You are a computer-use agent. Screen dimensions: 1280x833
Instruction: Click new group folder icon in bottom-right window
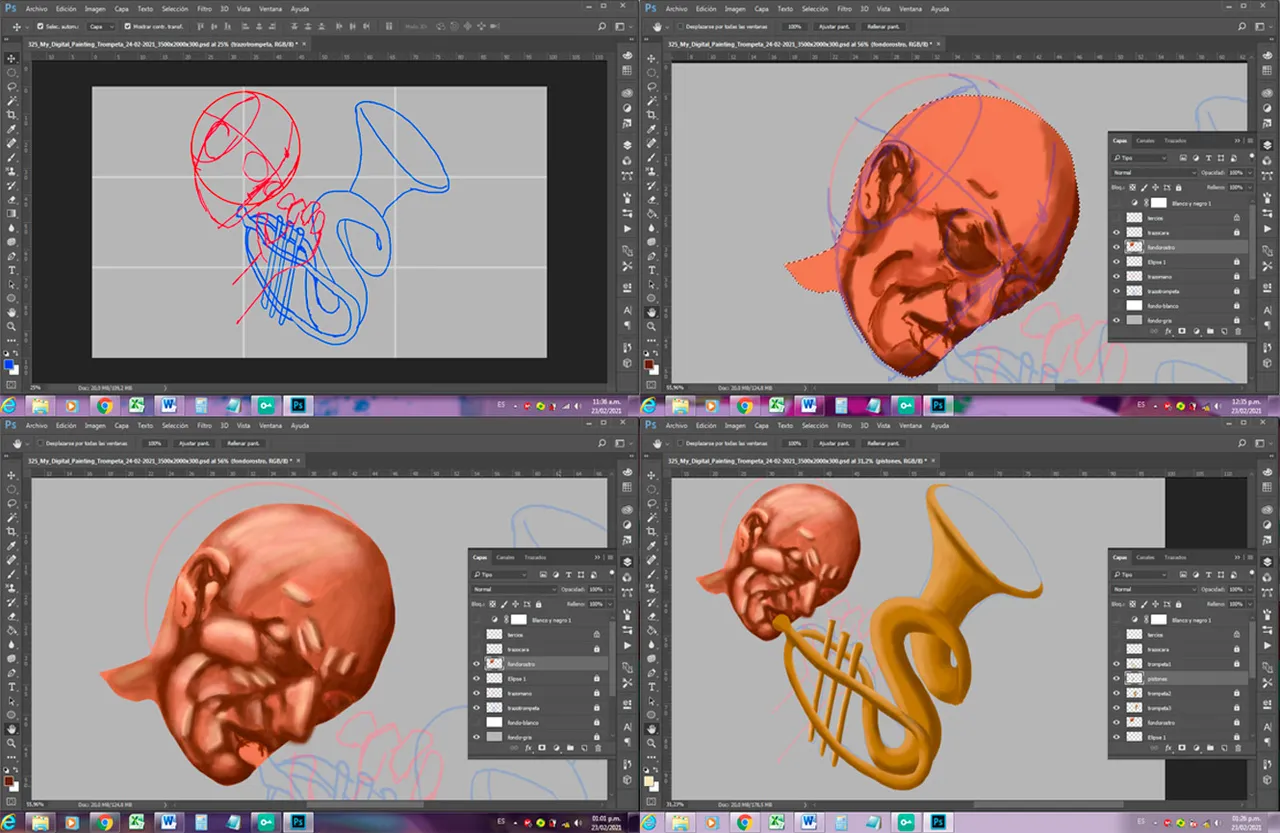click(1209, 748)
